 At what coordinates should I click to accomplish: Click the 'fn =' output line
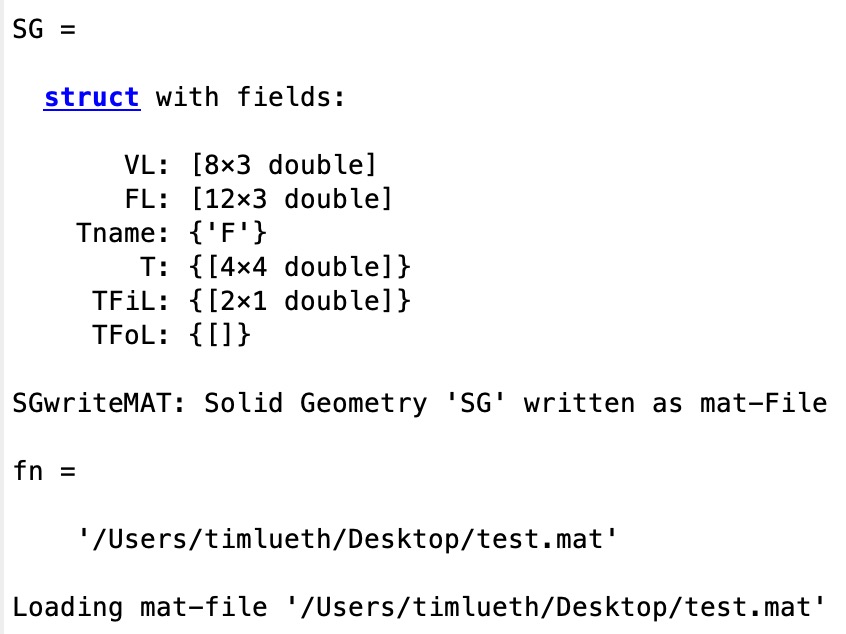pyautogui.click(x=44, y=471)
